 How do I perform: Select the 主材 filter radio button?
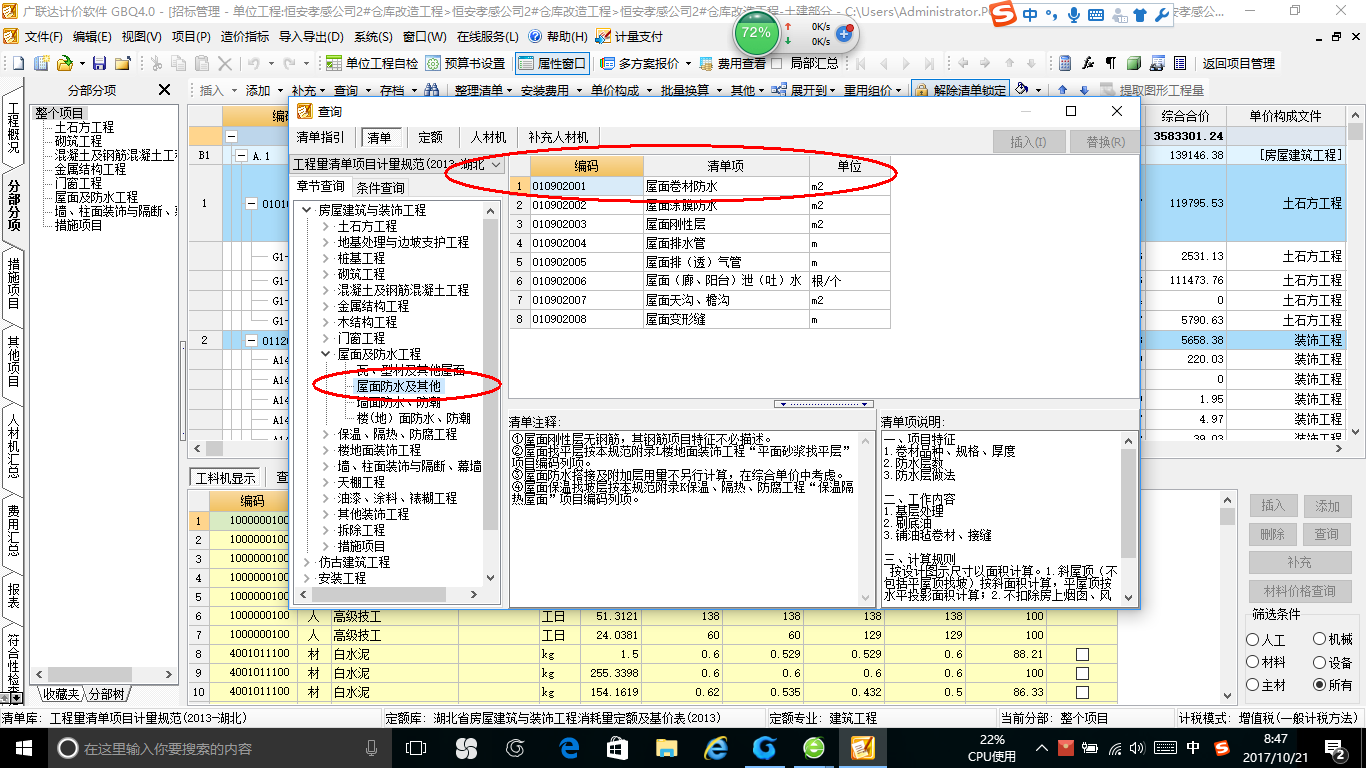pos(1253,685)
